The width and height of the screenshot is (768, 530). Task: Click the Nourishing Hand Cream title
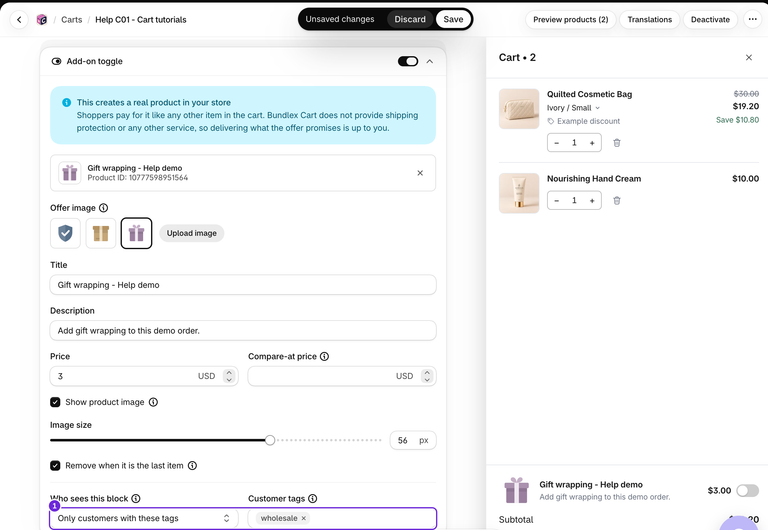tap(594, 179)
